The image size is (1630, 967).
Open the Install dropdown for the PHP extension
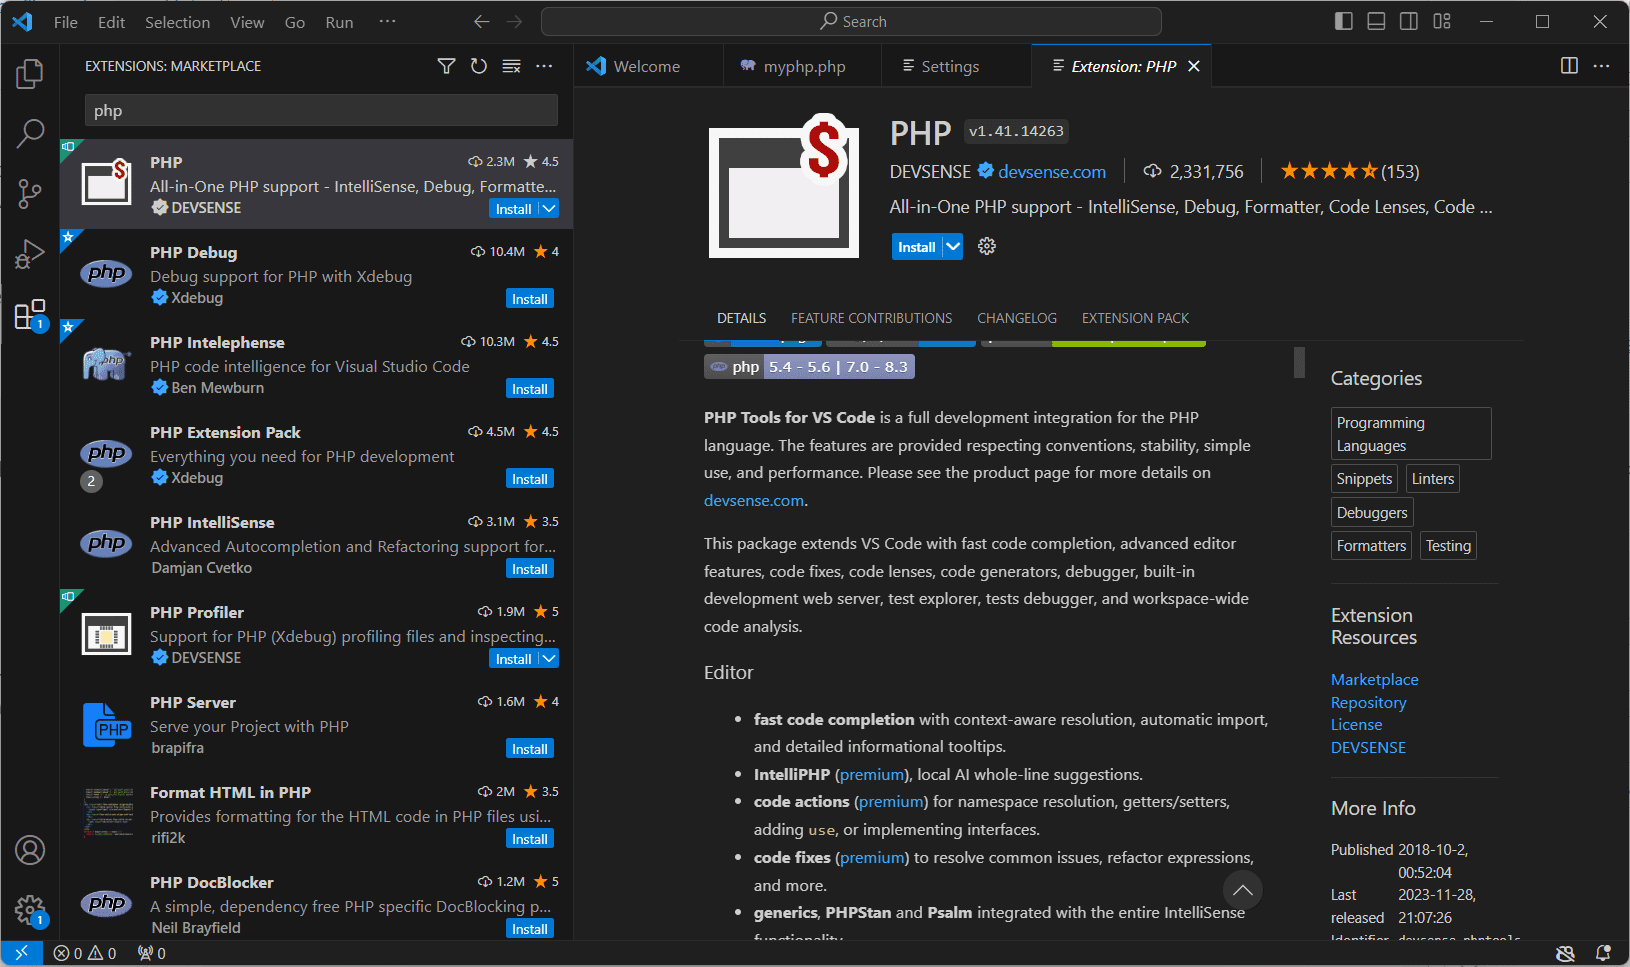pos(951,246)
